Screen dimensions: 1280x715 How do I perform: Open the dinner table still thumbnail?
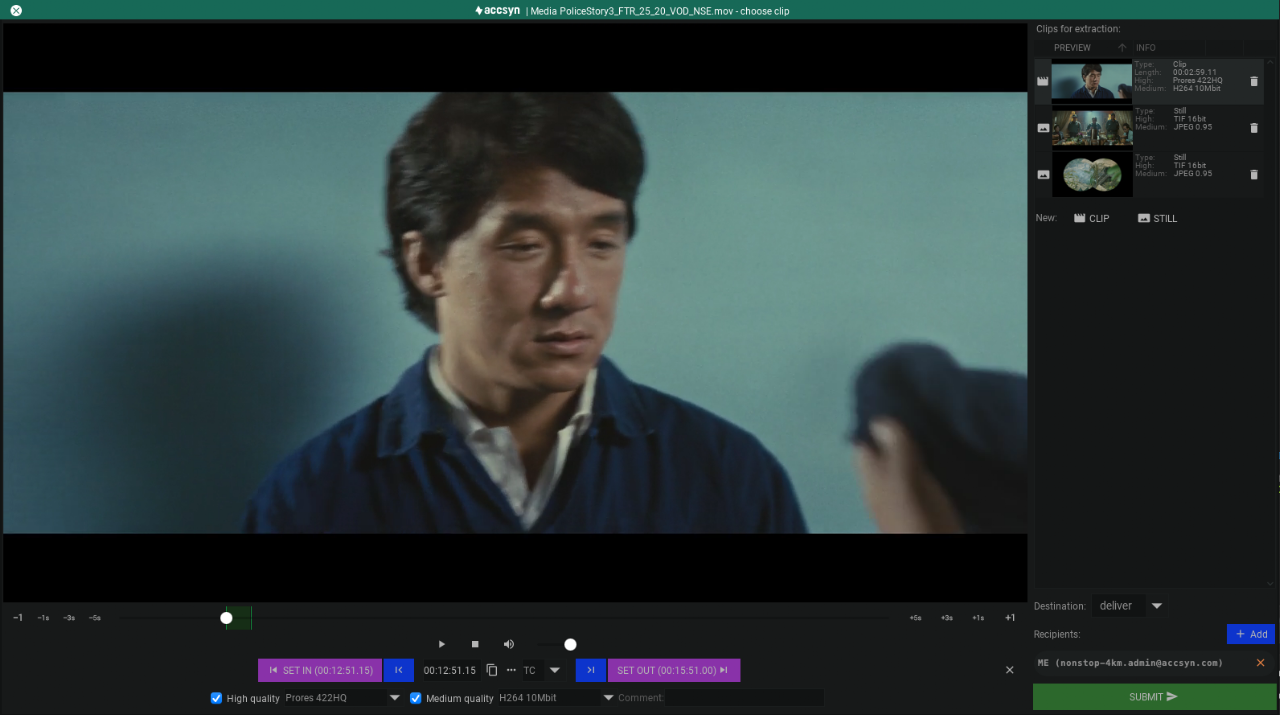click(1092, 128)
